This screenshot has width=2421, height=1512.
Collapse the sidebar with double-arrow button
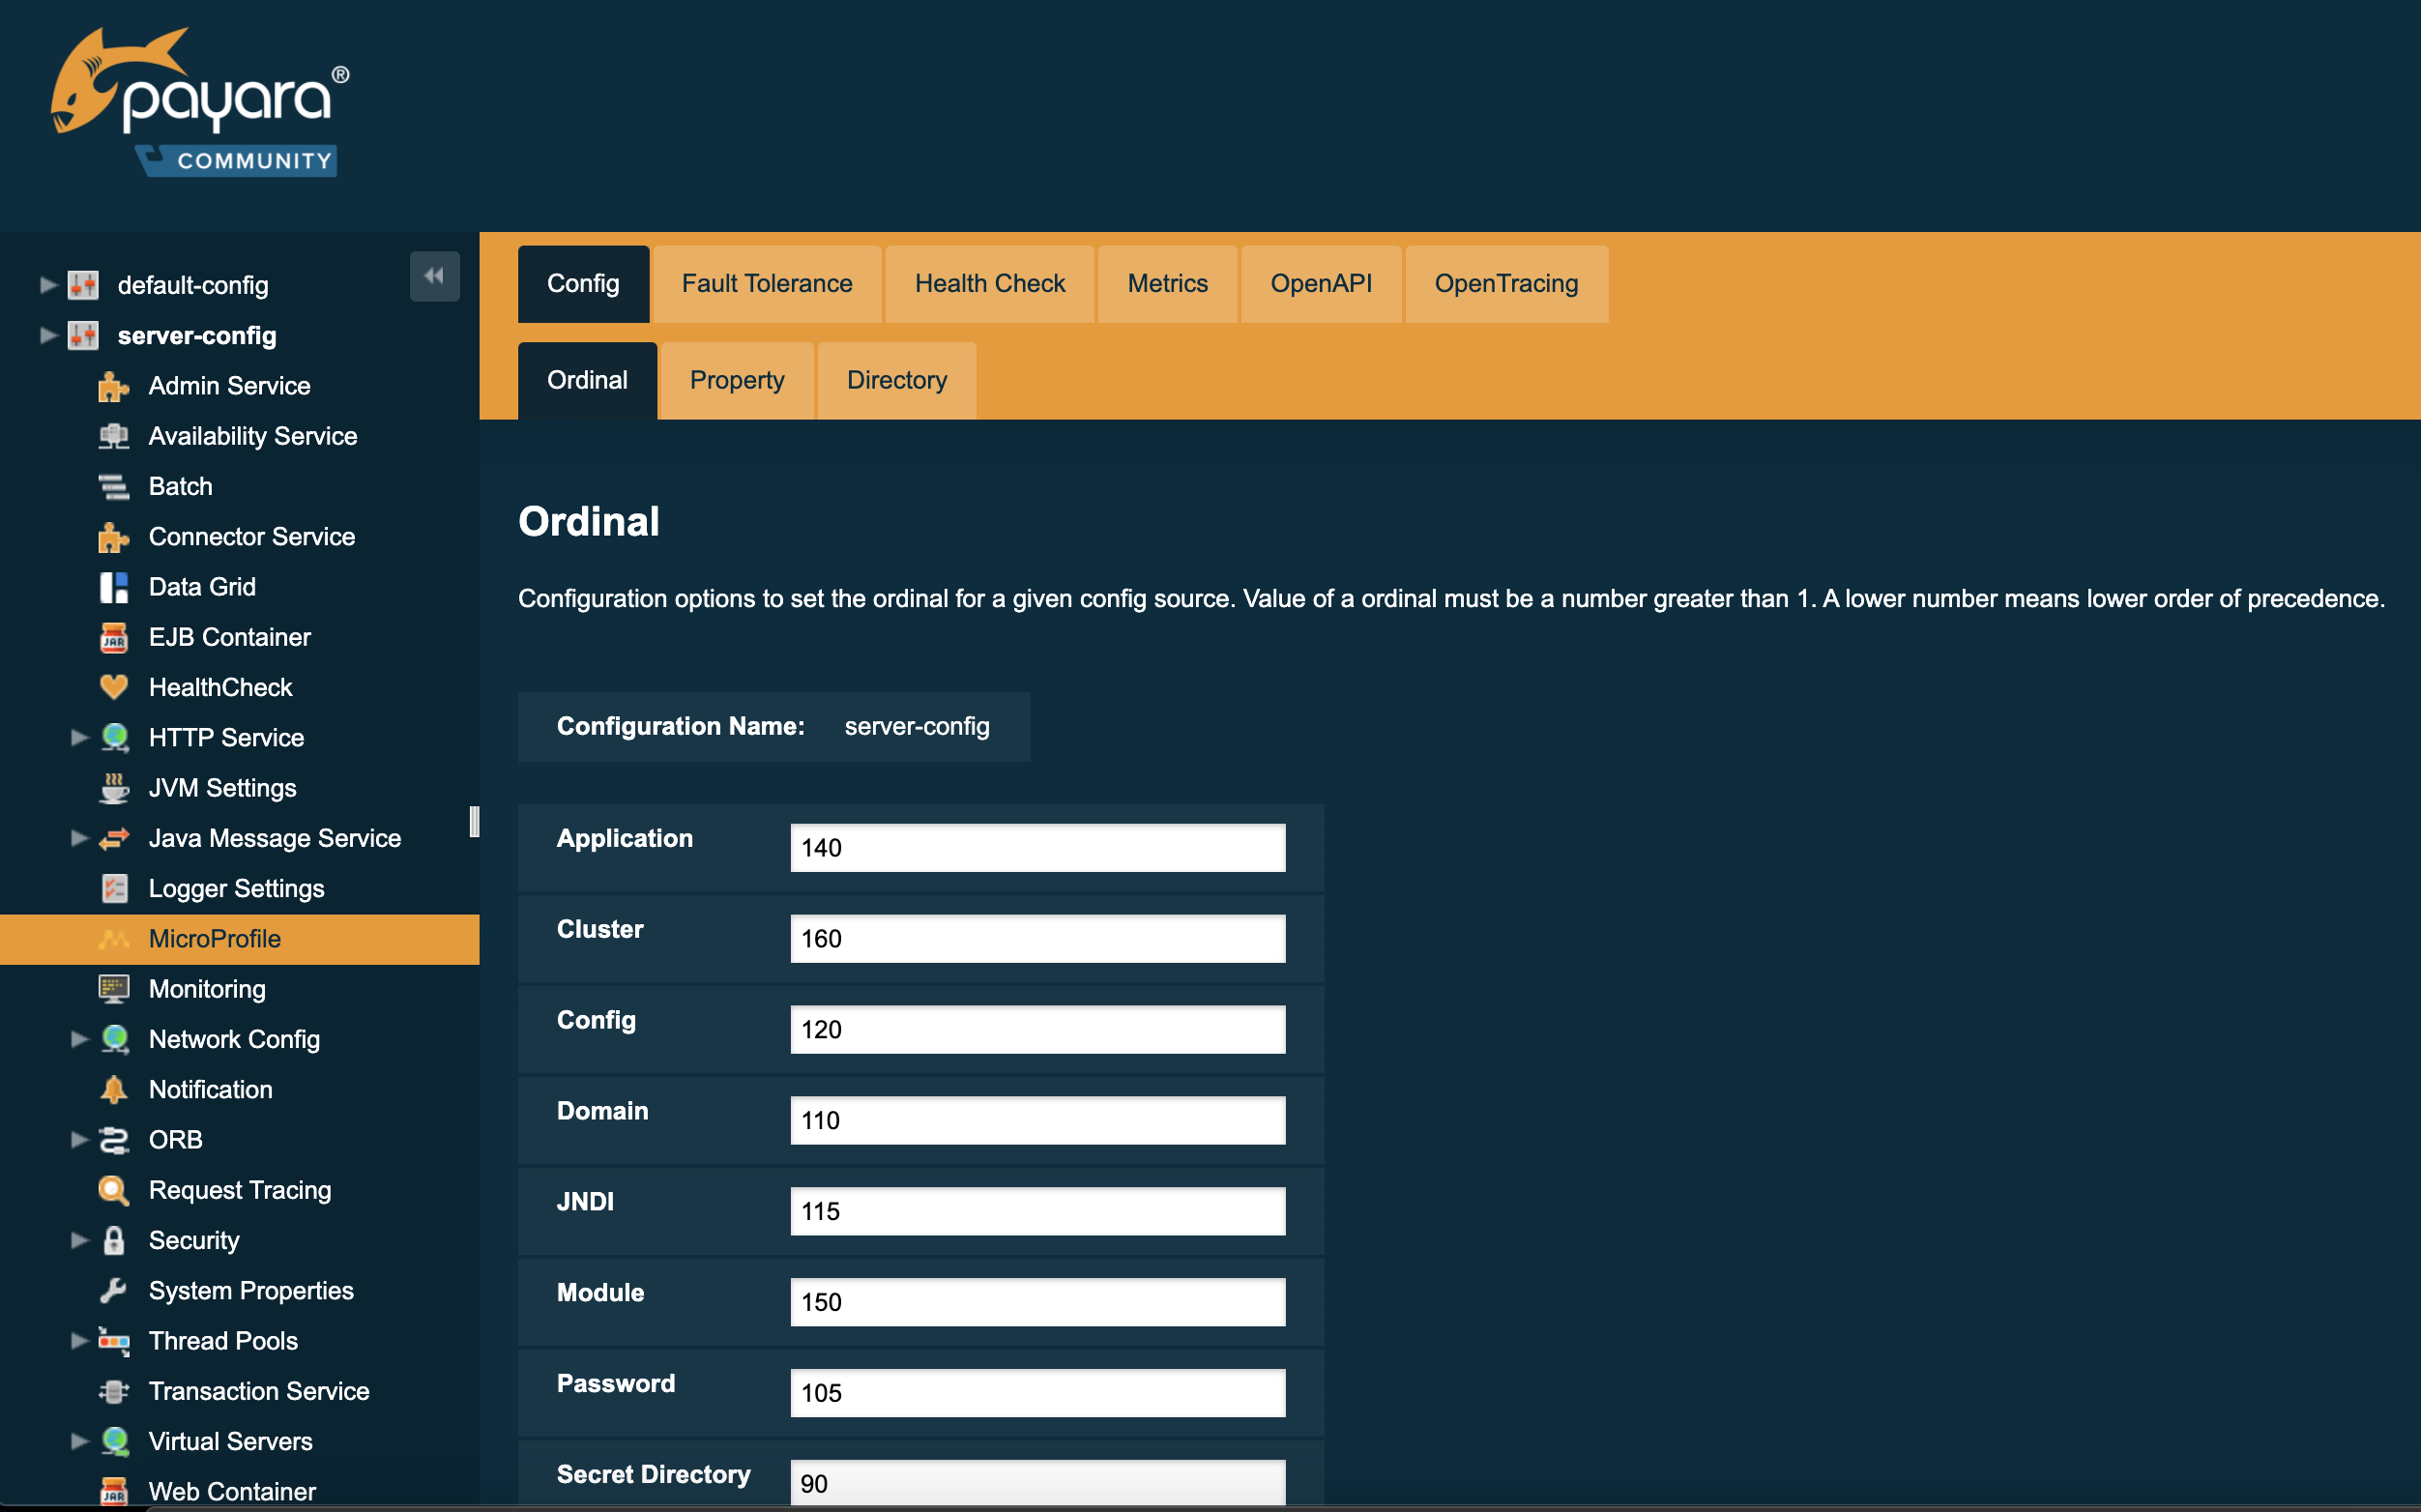[x=434, y=277]
